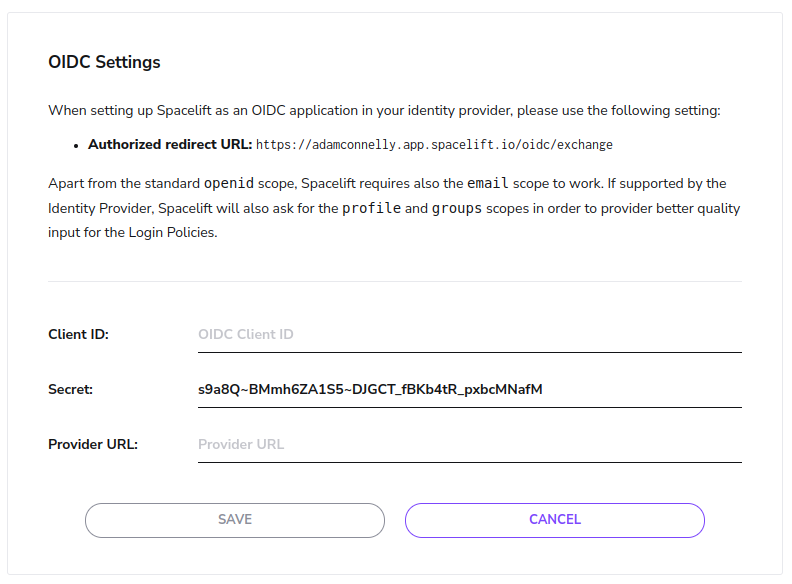Click the Provider URL input field
This screenshot has height=584, width=792.
click(469, 444)
